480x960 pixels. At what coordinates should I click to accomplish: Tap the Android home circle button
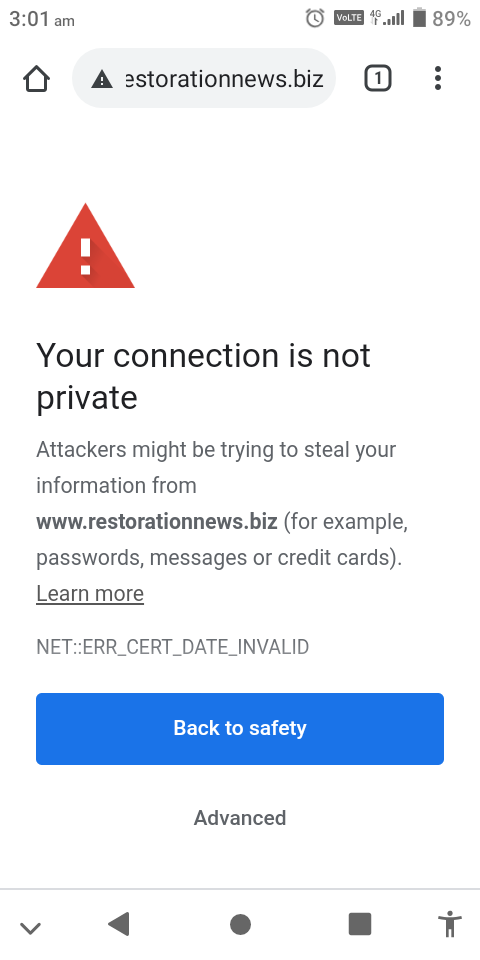point(240,924)
